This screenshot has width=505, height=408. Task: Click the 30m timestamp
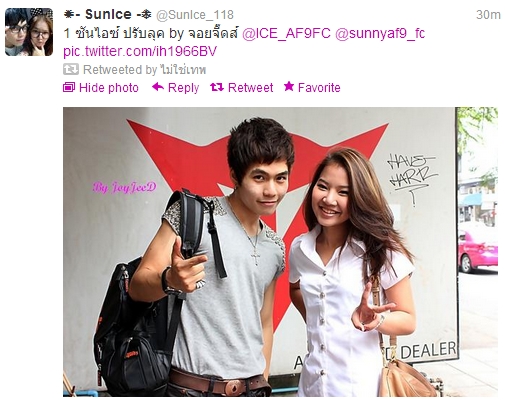(x=488, y=15)
